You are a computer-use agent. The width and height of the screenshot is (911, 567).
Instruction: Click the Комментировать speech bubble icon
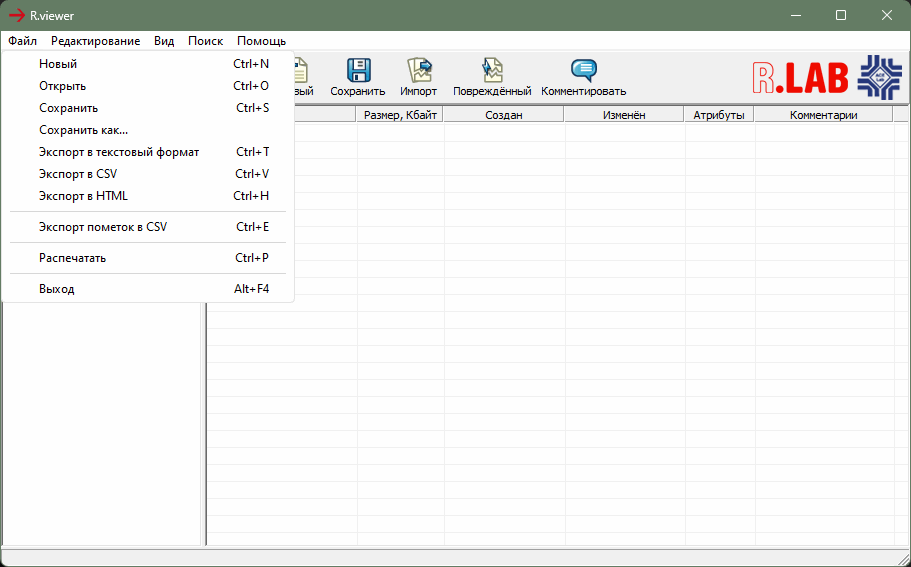click(x=584, y=70)
